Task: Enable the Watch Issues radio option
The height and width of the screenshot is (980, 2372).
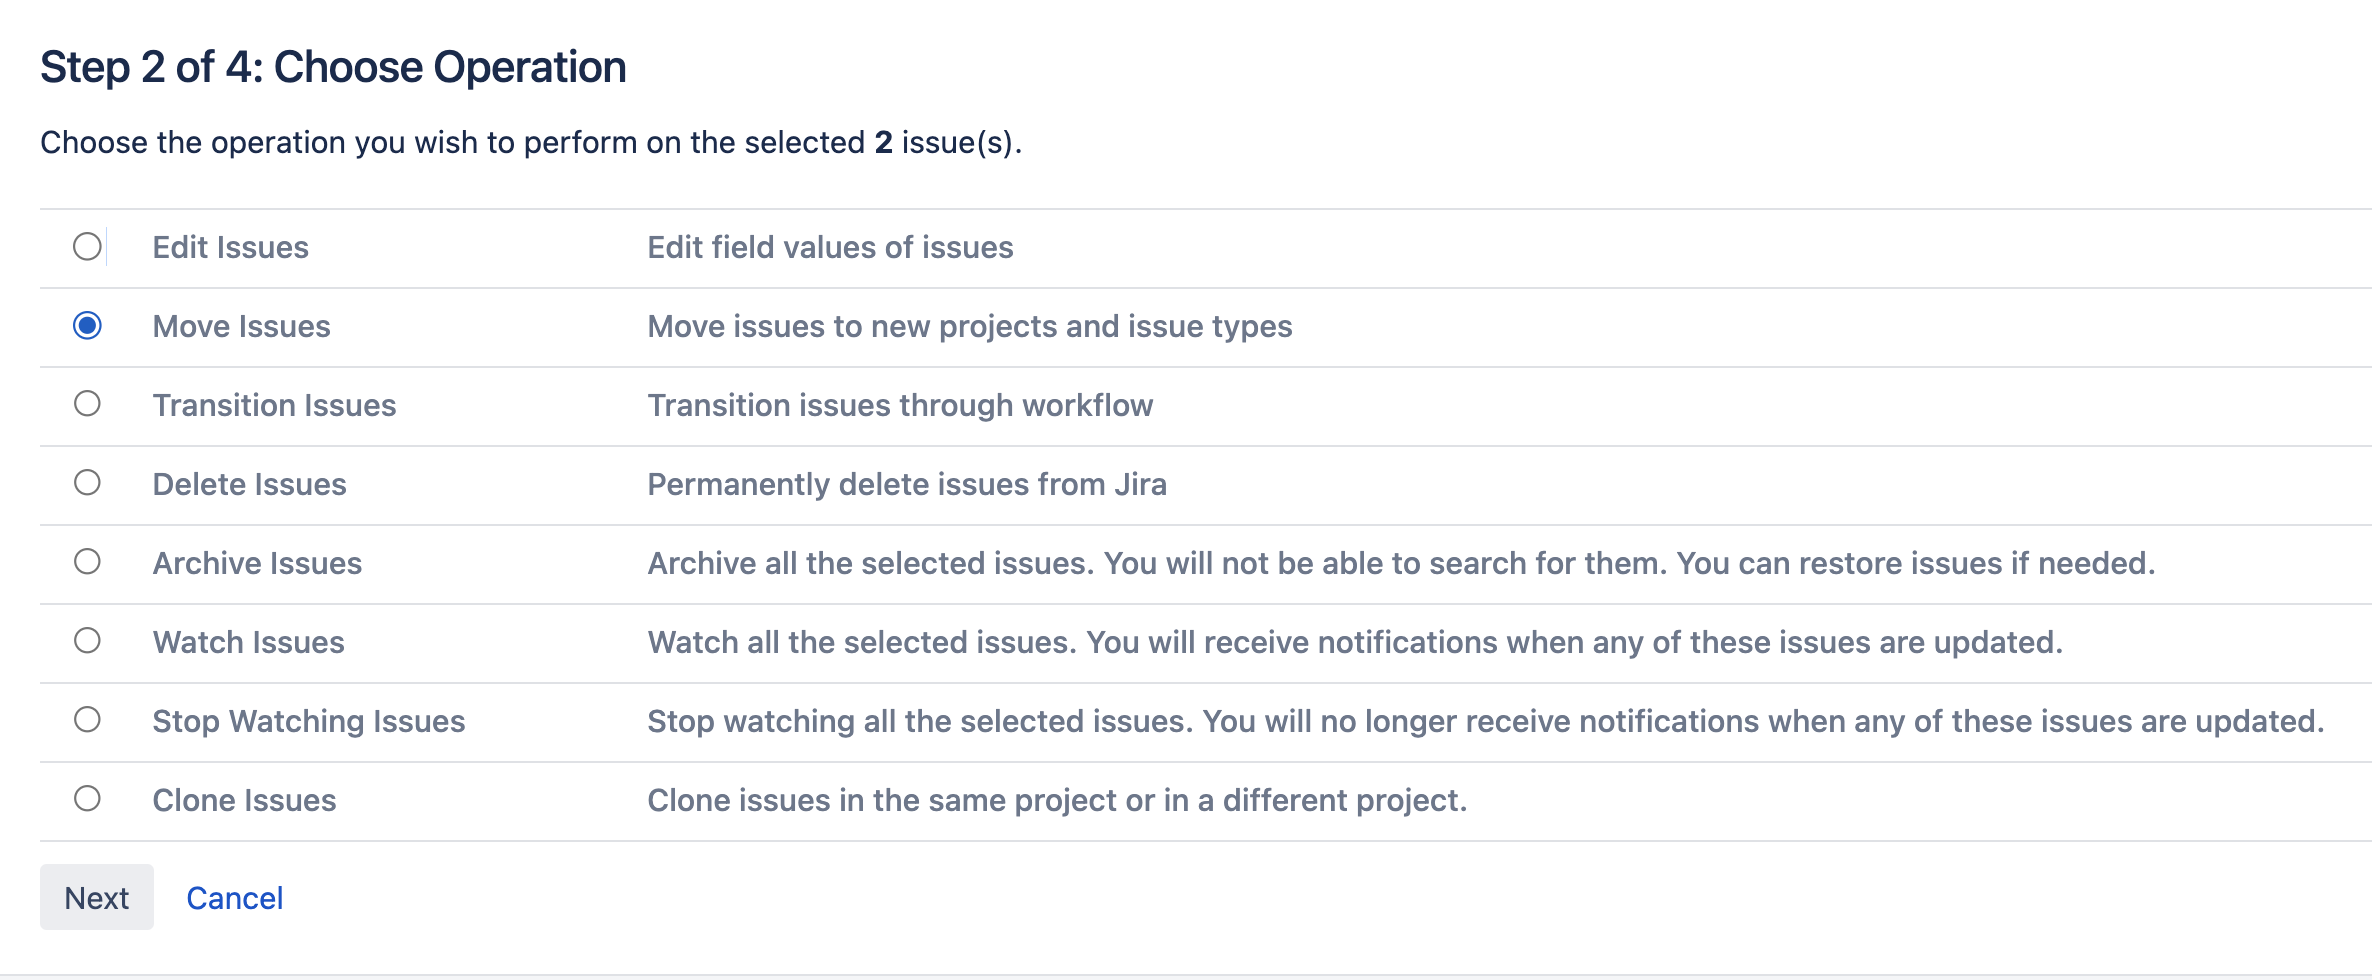Action: (87, 641)
